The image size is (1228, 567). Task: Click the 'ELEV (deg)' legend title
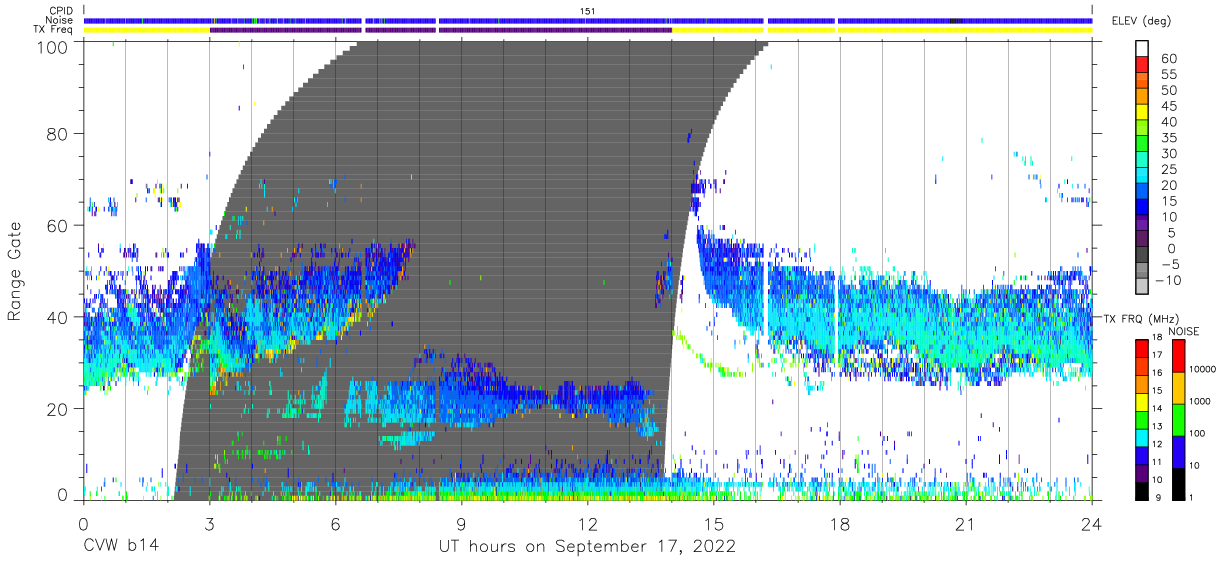pos(1141,20)
